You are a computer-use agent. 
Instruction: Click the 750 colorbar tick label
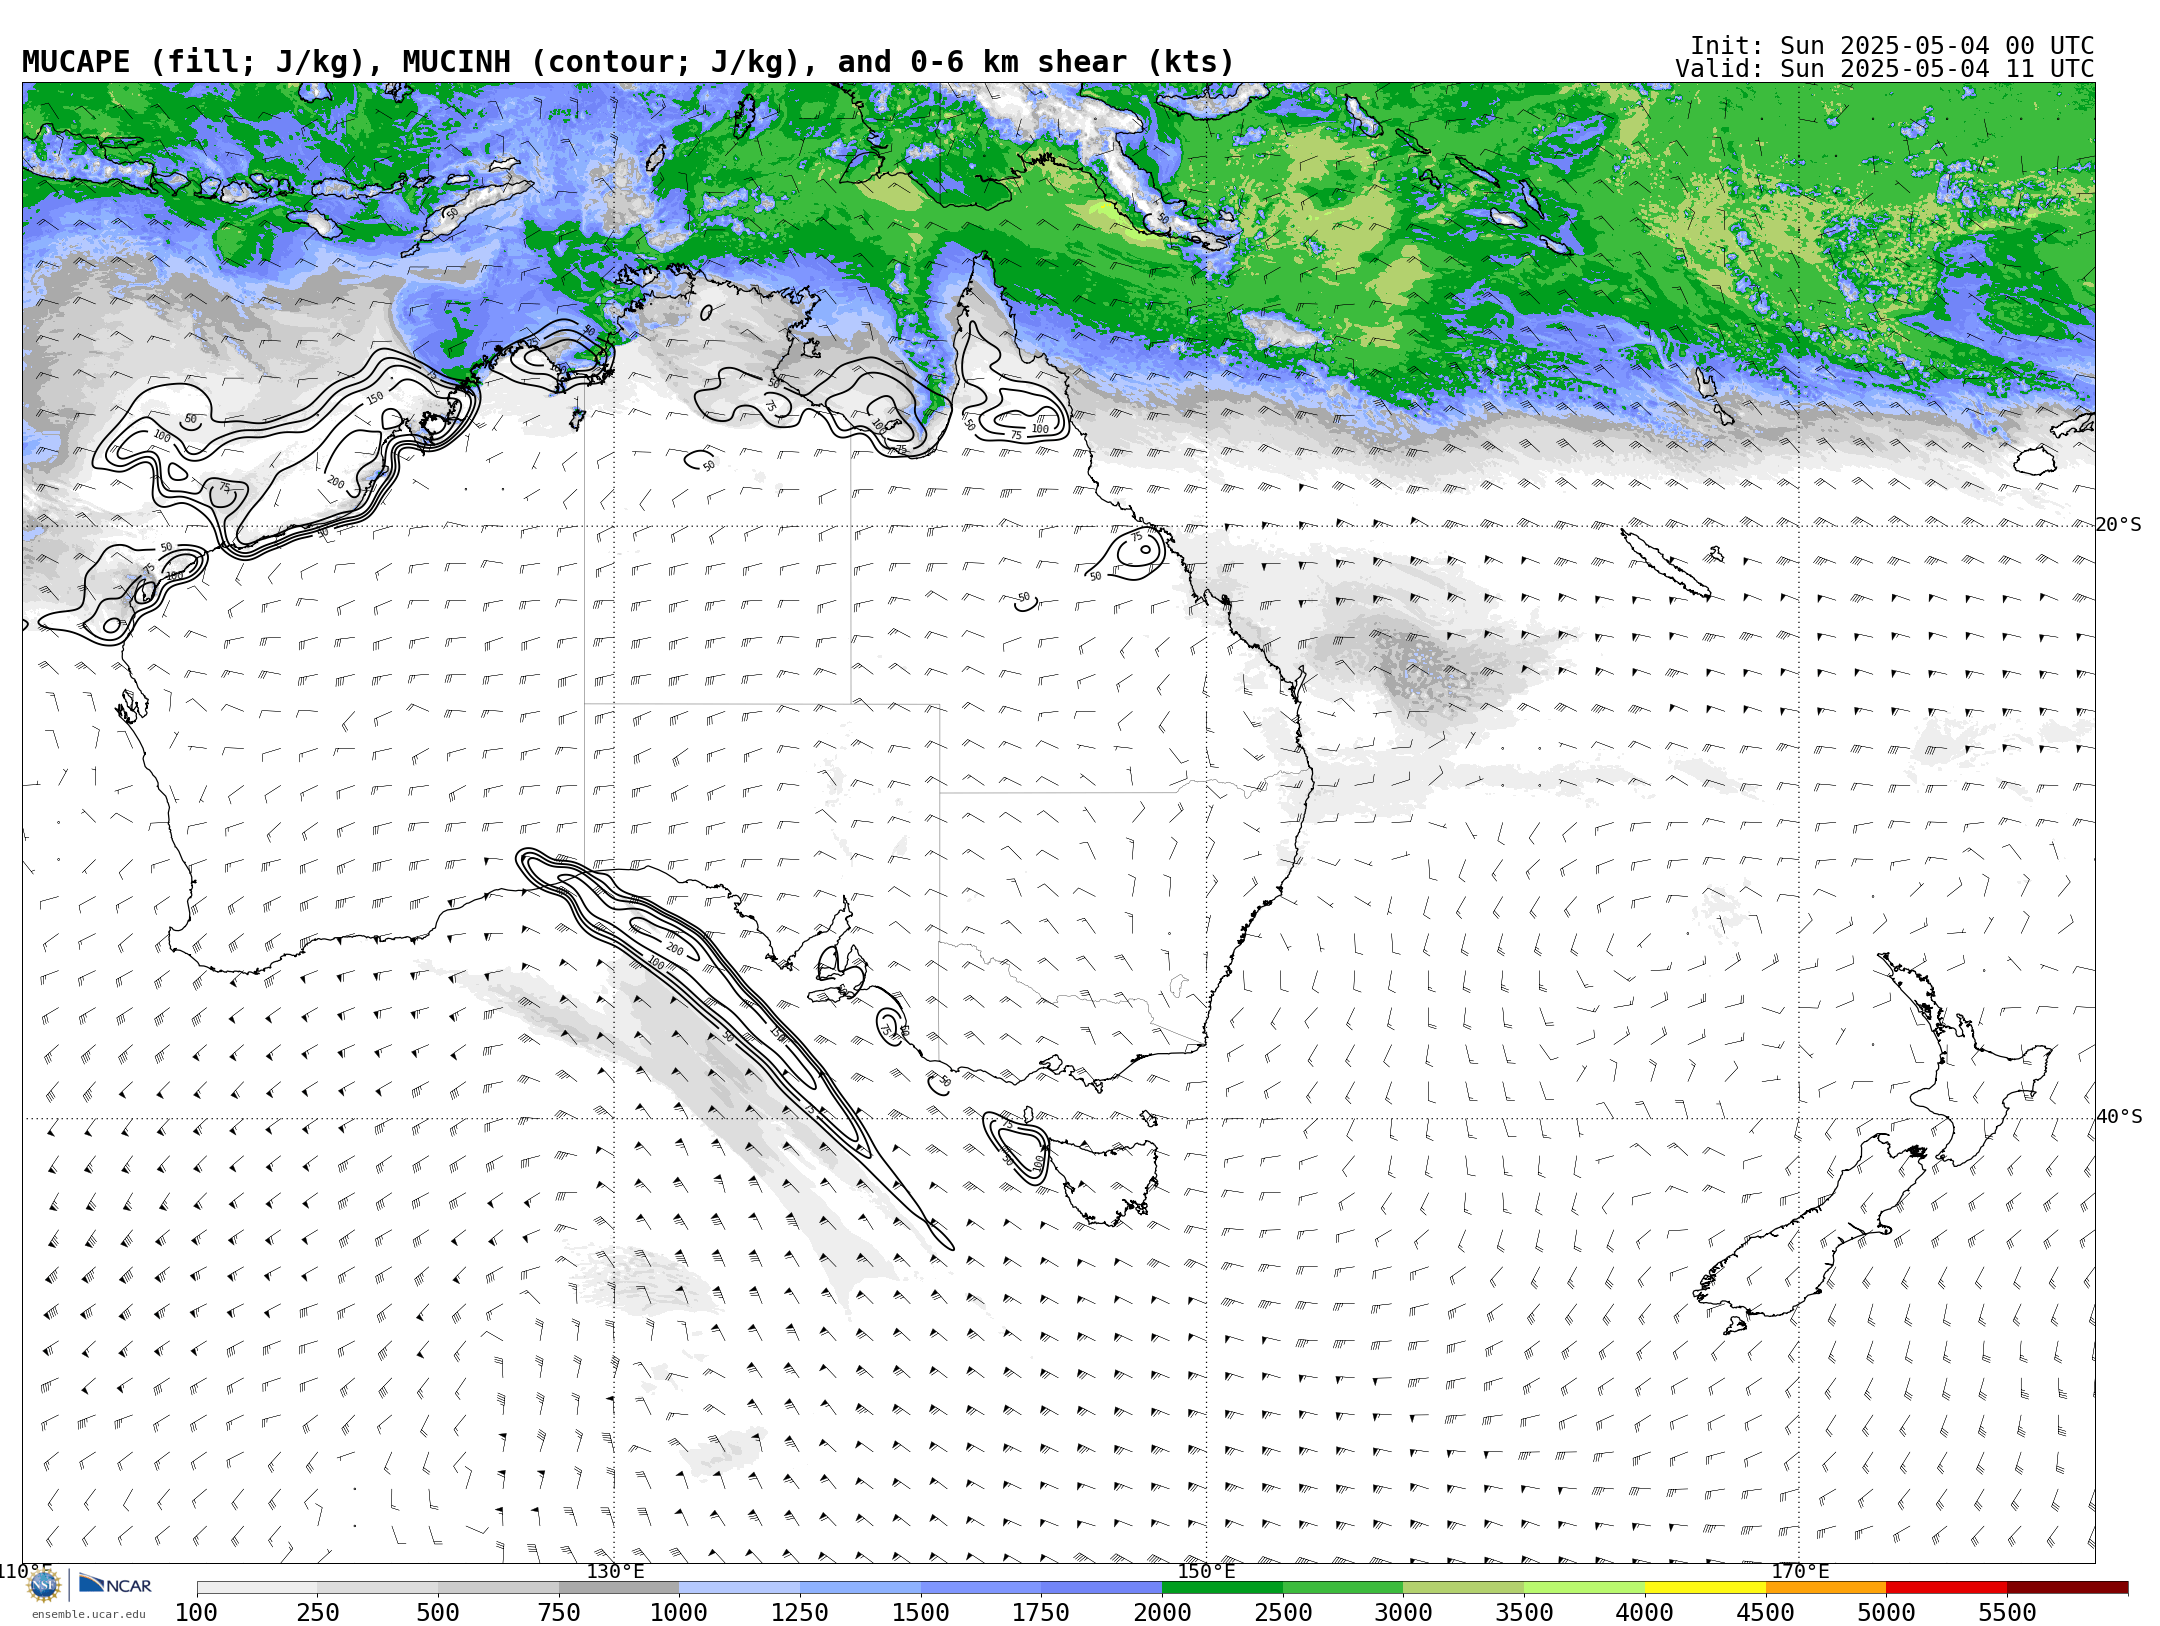tap(559, 1612)
